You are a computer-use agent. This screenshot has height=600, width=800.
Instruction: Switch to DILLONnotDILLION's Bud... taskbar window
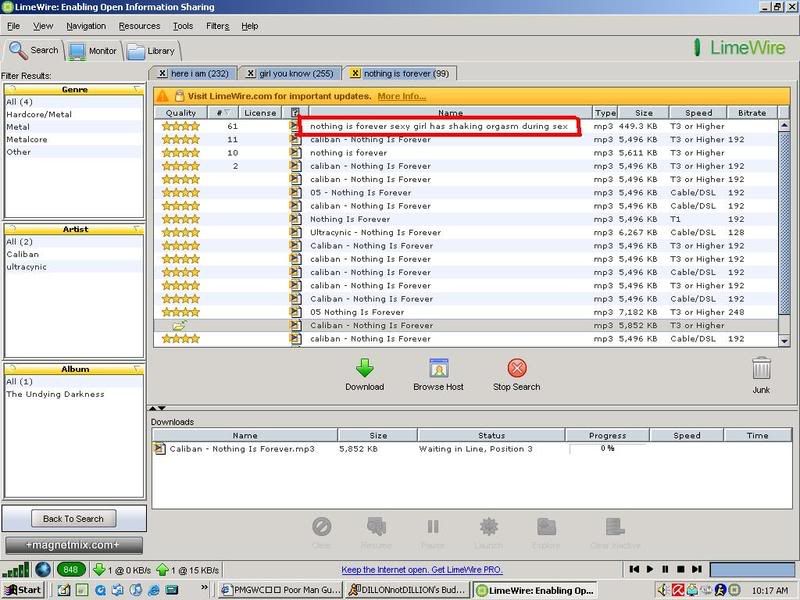[407, 590]
